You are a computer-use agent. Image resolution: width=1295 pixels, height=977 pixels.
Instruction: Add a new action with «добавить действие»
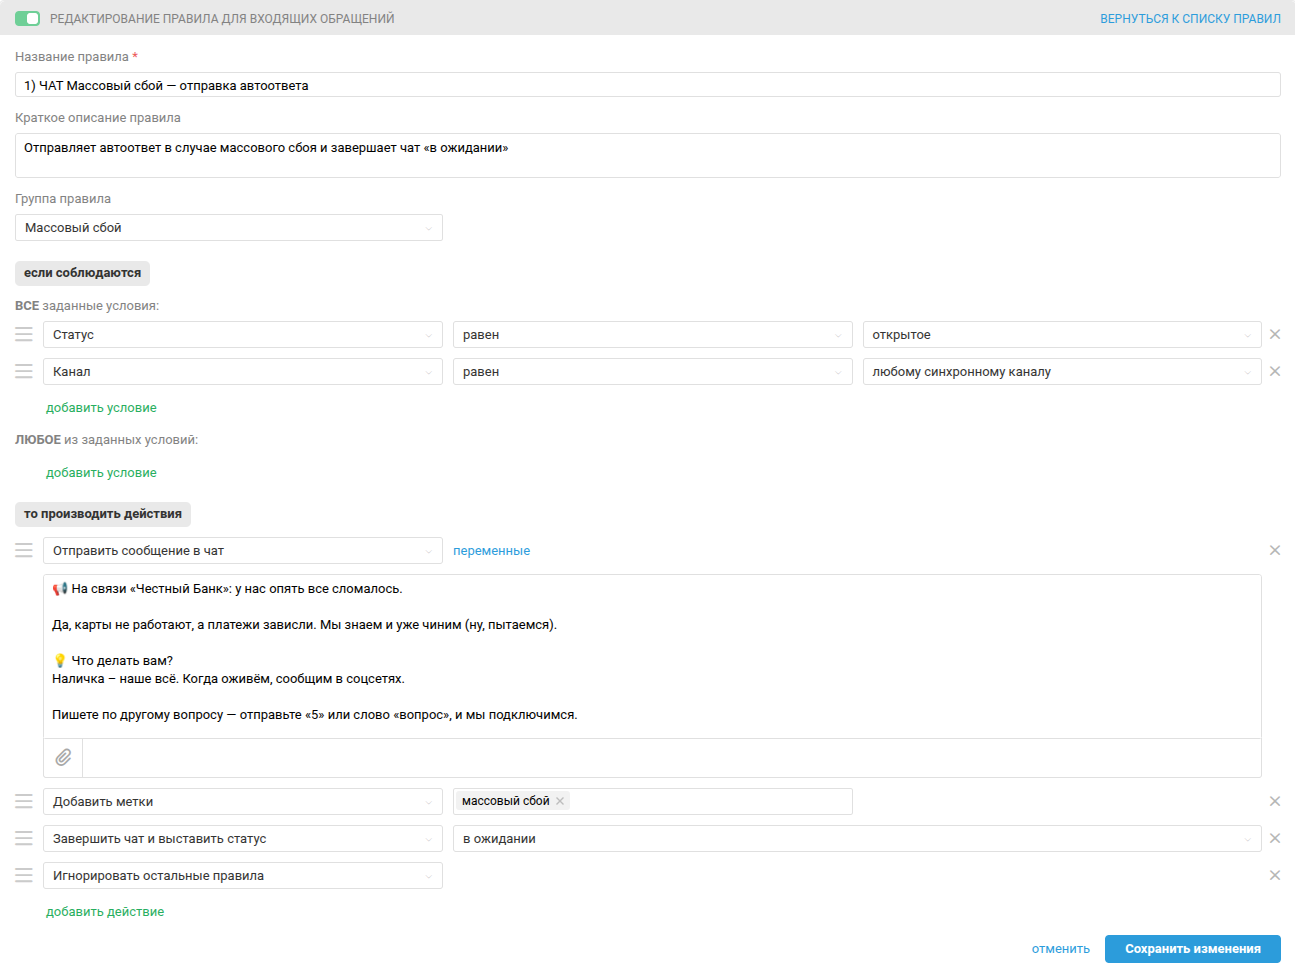105,912
